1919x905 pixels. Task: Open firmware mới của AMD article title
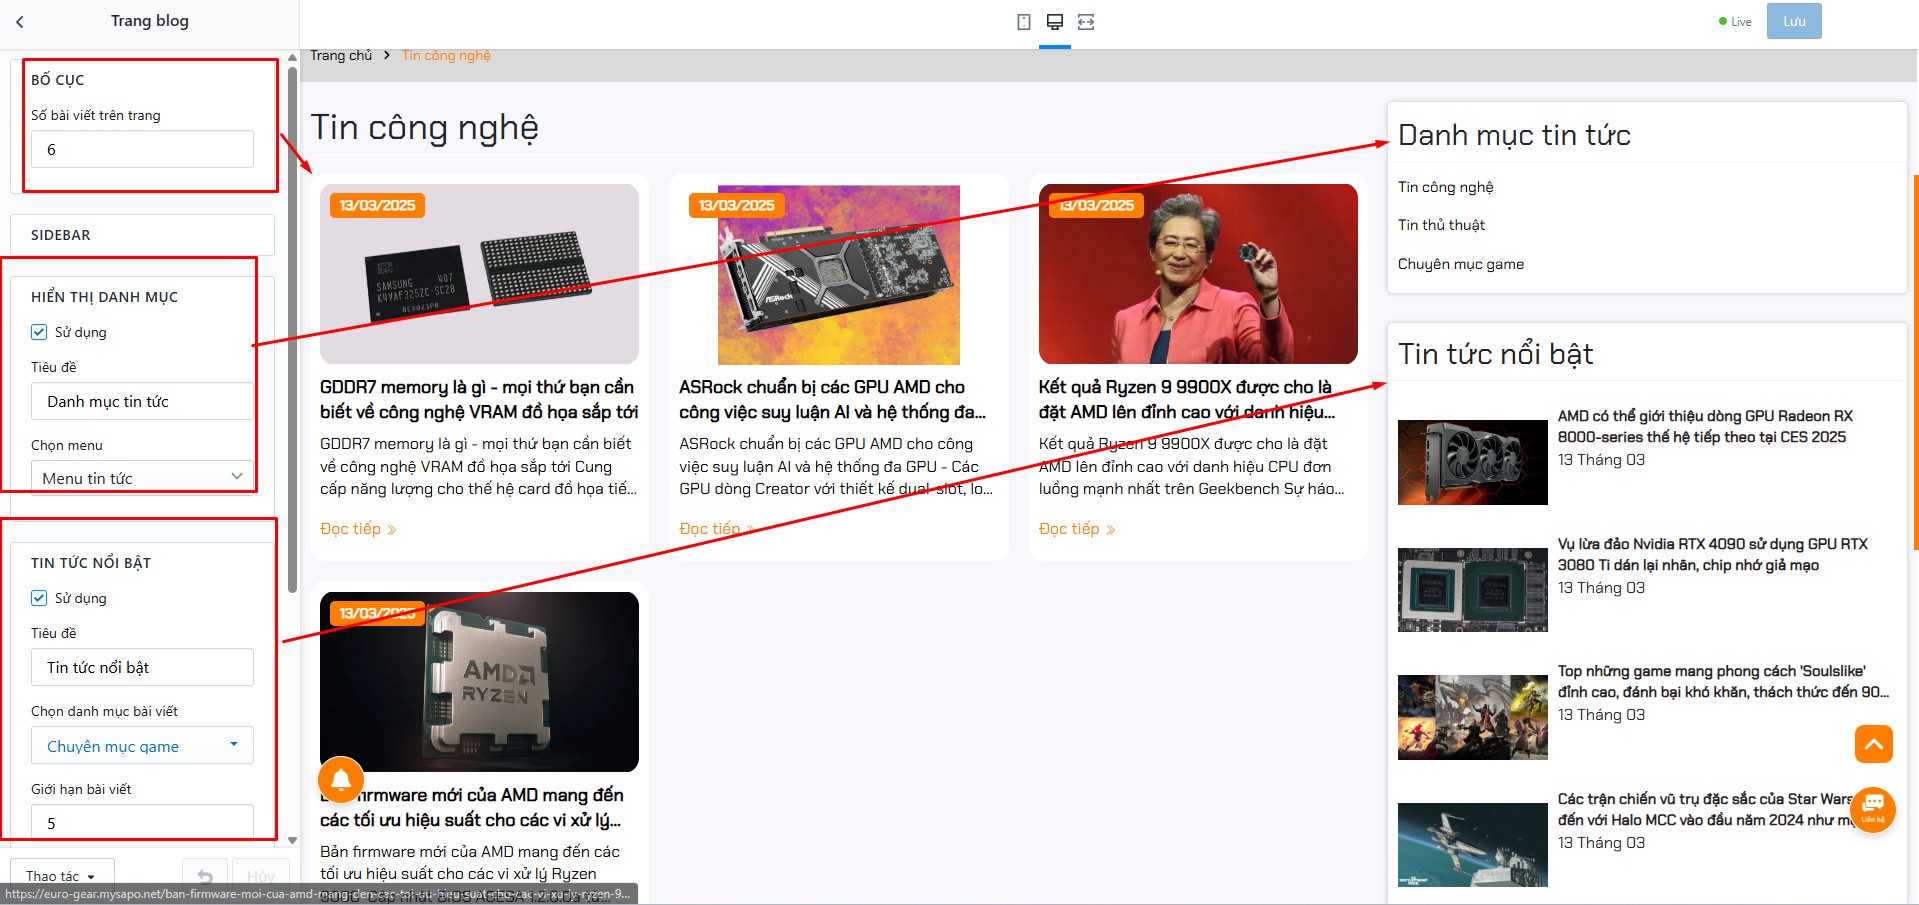click(x=472, y=807)
